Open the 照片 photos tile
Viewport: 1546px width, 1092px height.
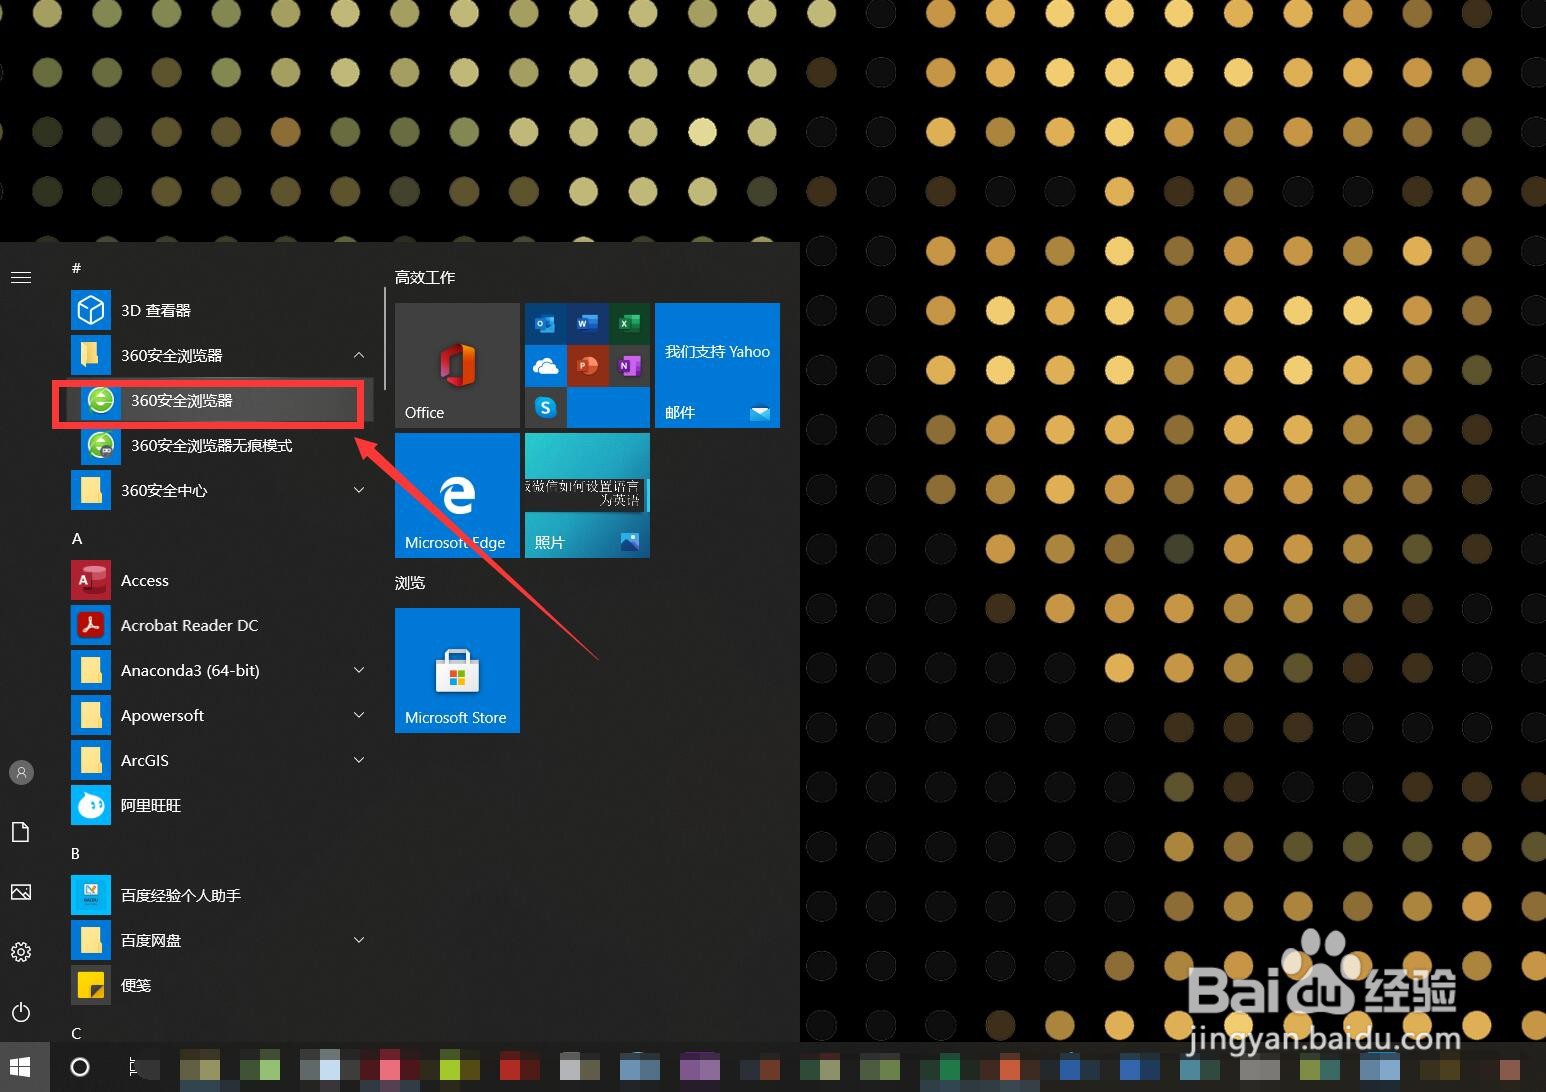click(587, 495)
